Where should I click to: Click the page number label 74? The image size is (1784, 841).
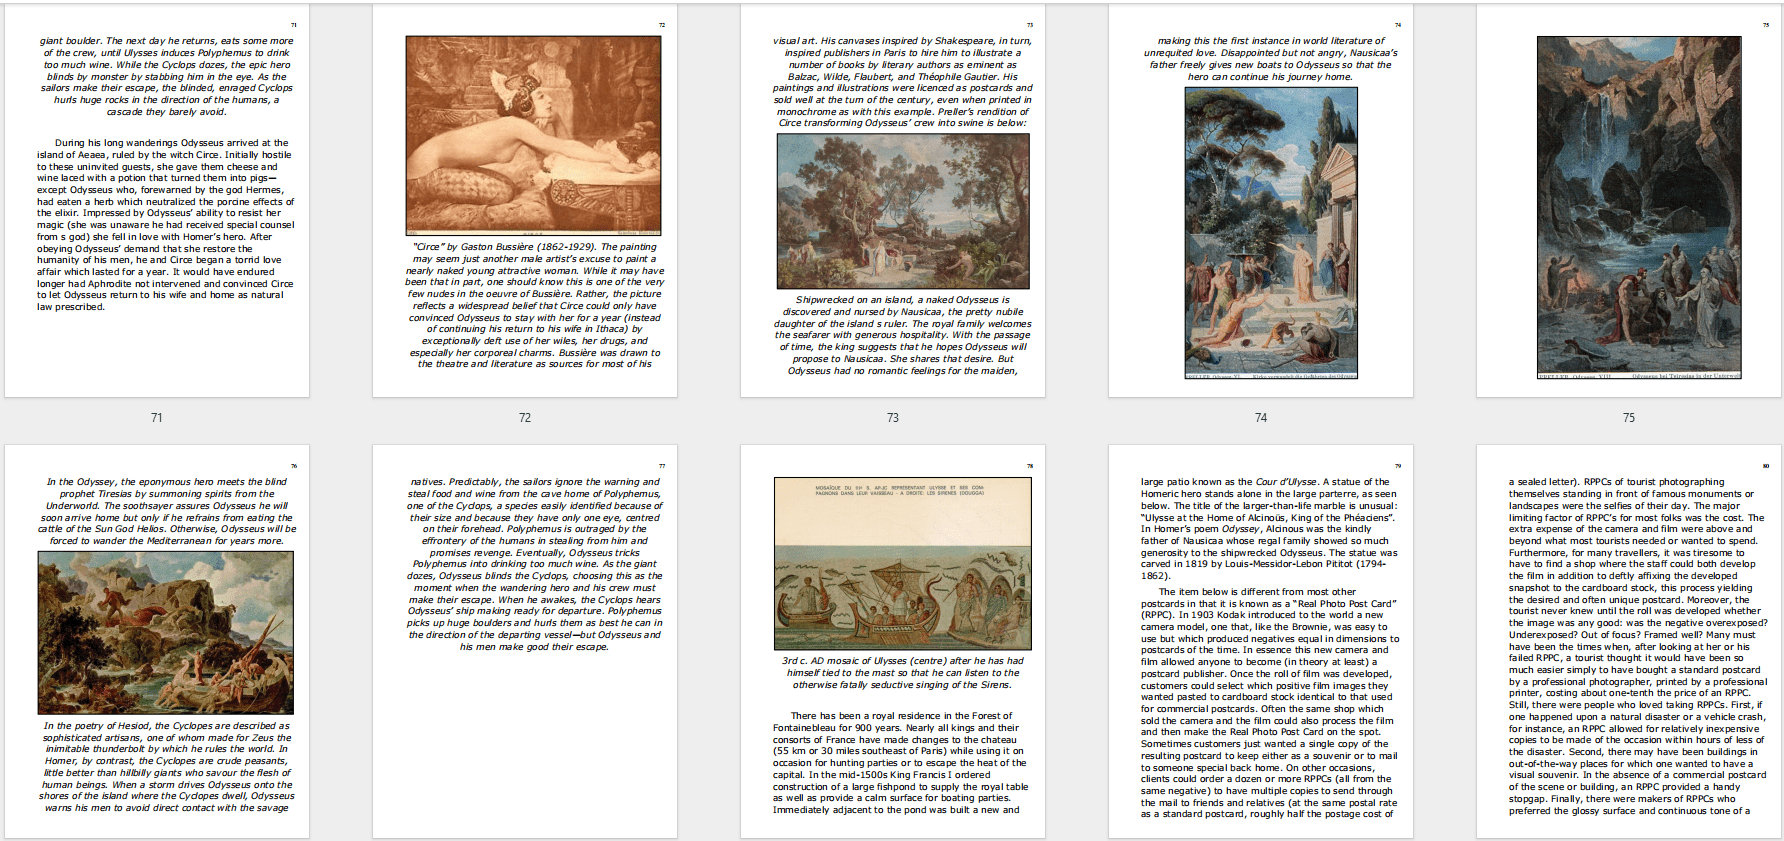tap(1261, 418)
